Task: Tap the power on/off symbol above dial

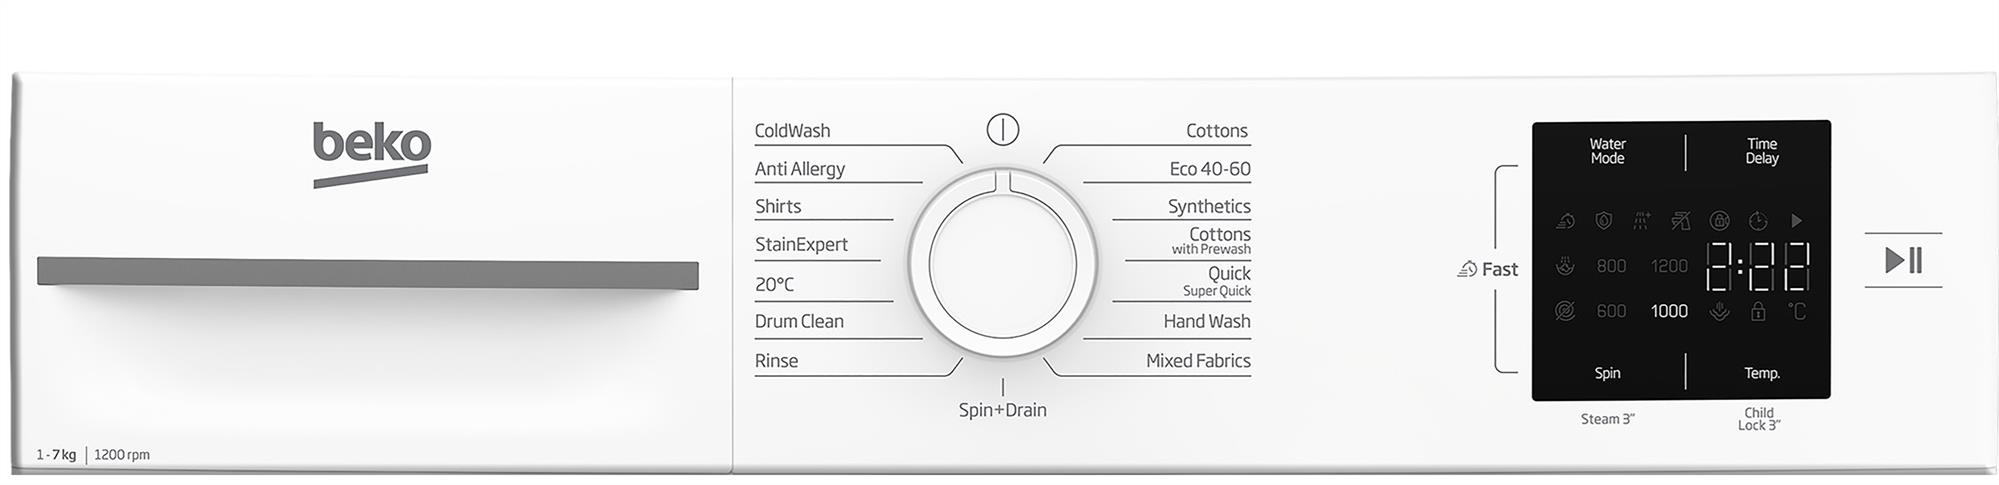Action: point(1002,130)
